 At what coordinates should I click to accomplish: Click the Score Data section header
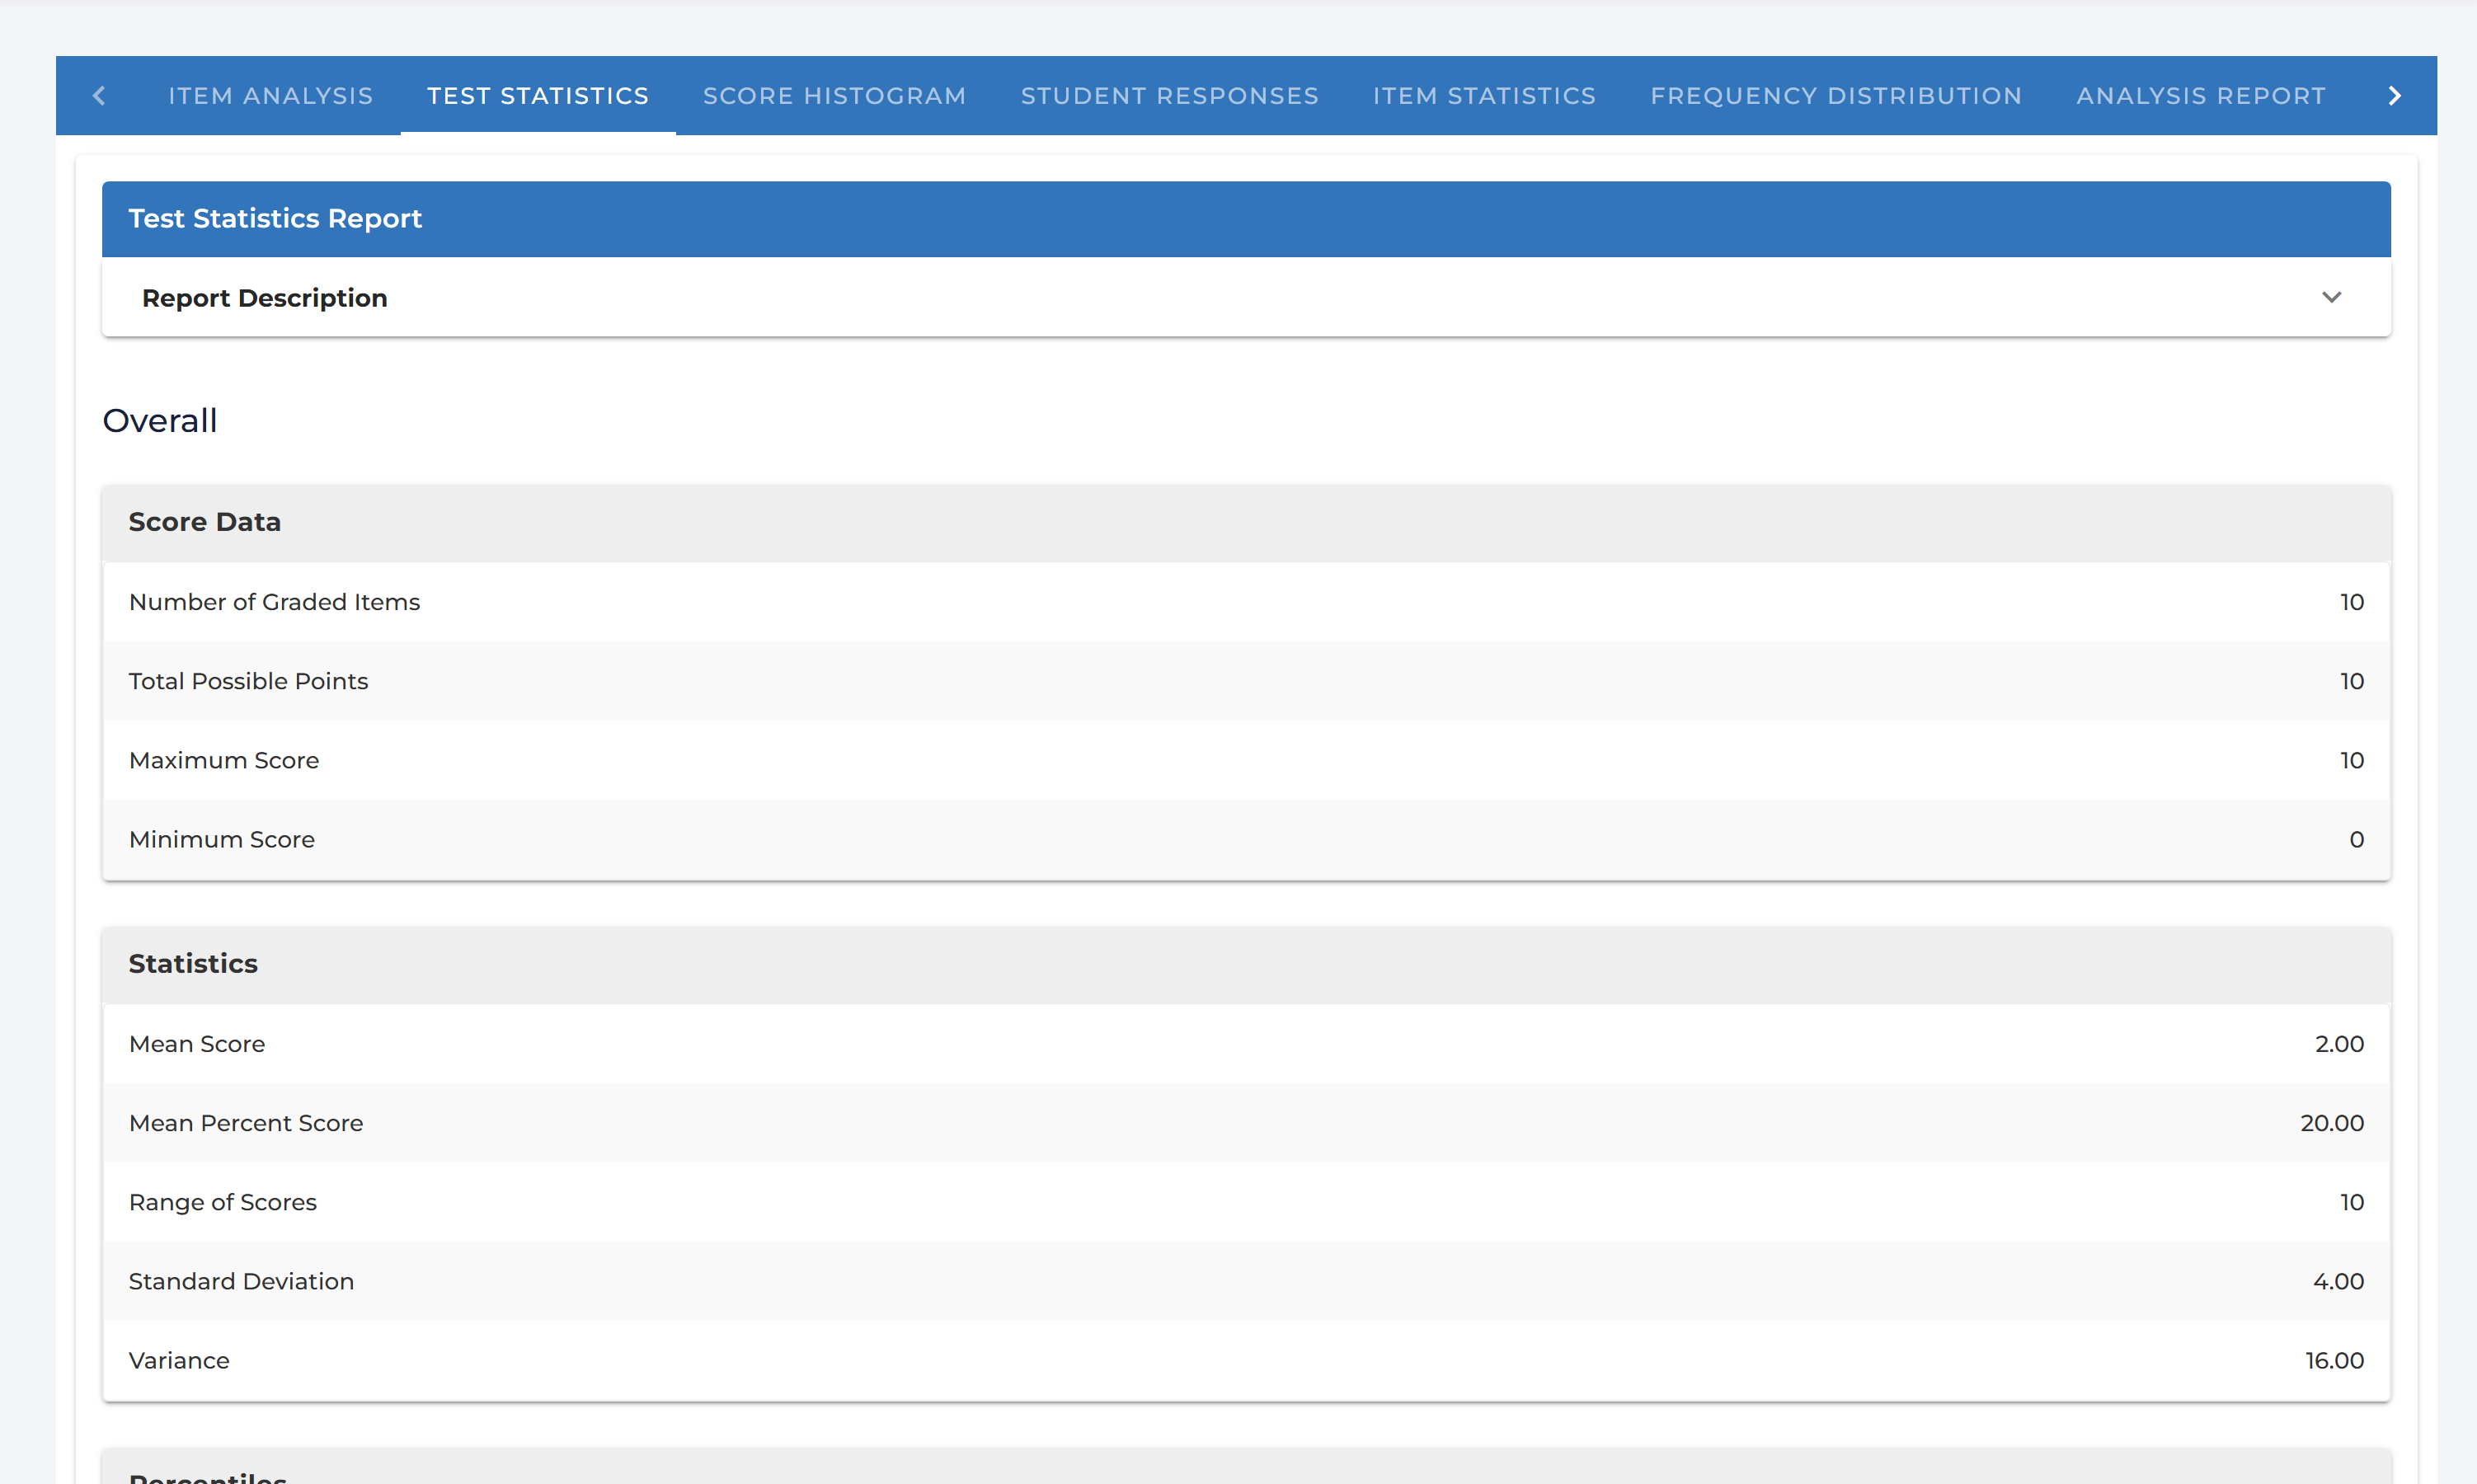click(x=1246, y=523)
